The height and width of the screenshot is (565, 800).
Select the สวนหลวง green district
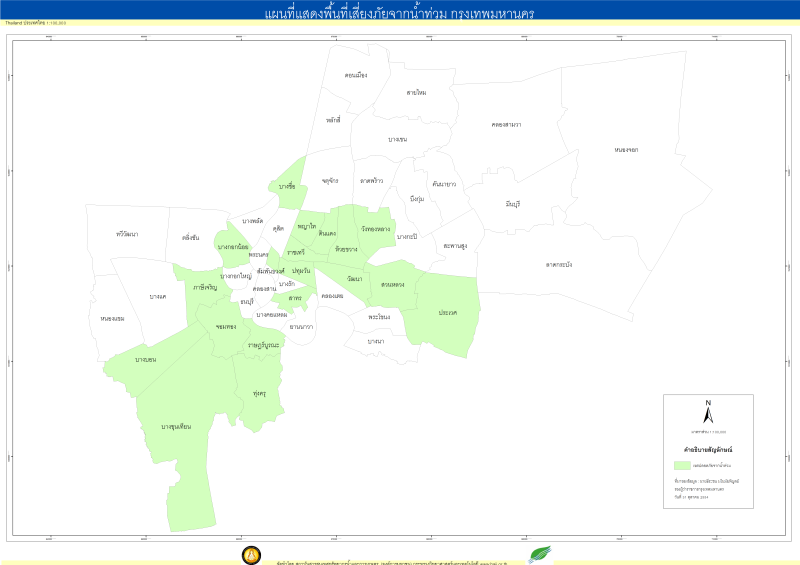tap(392, 285)
